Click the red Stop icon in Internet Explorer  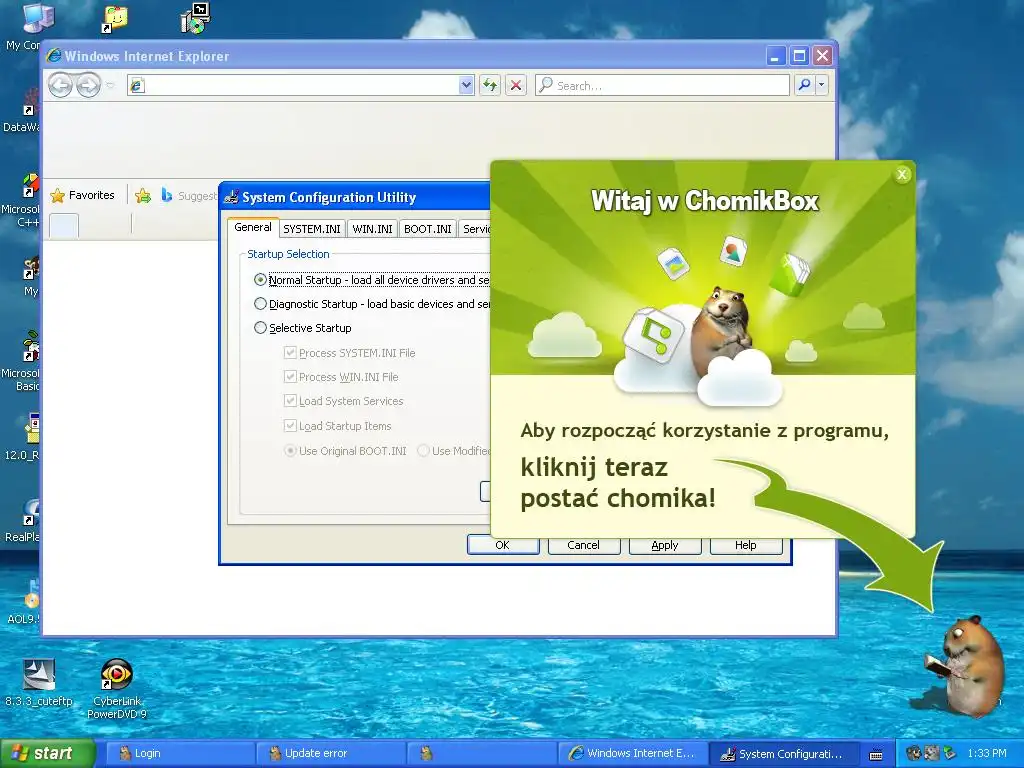point(516,85)
